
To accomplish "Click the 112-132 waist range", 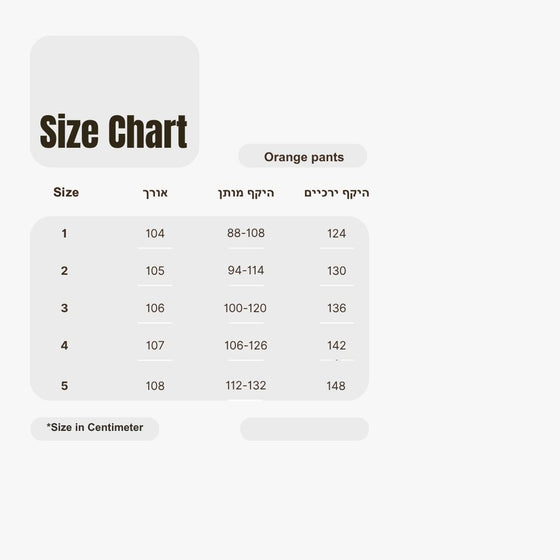I will [x=246, y=385].
